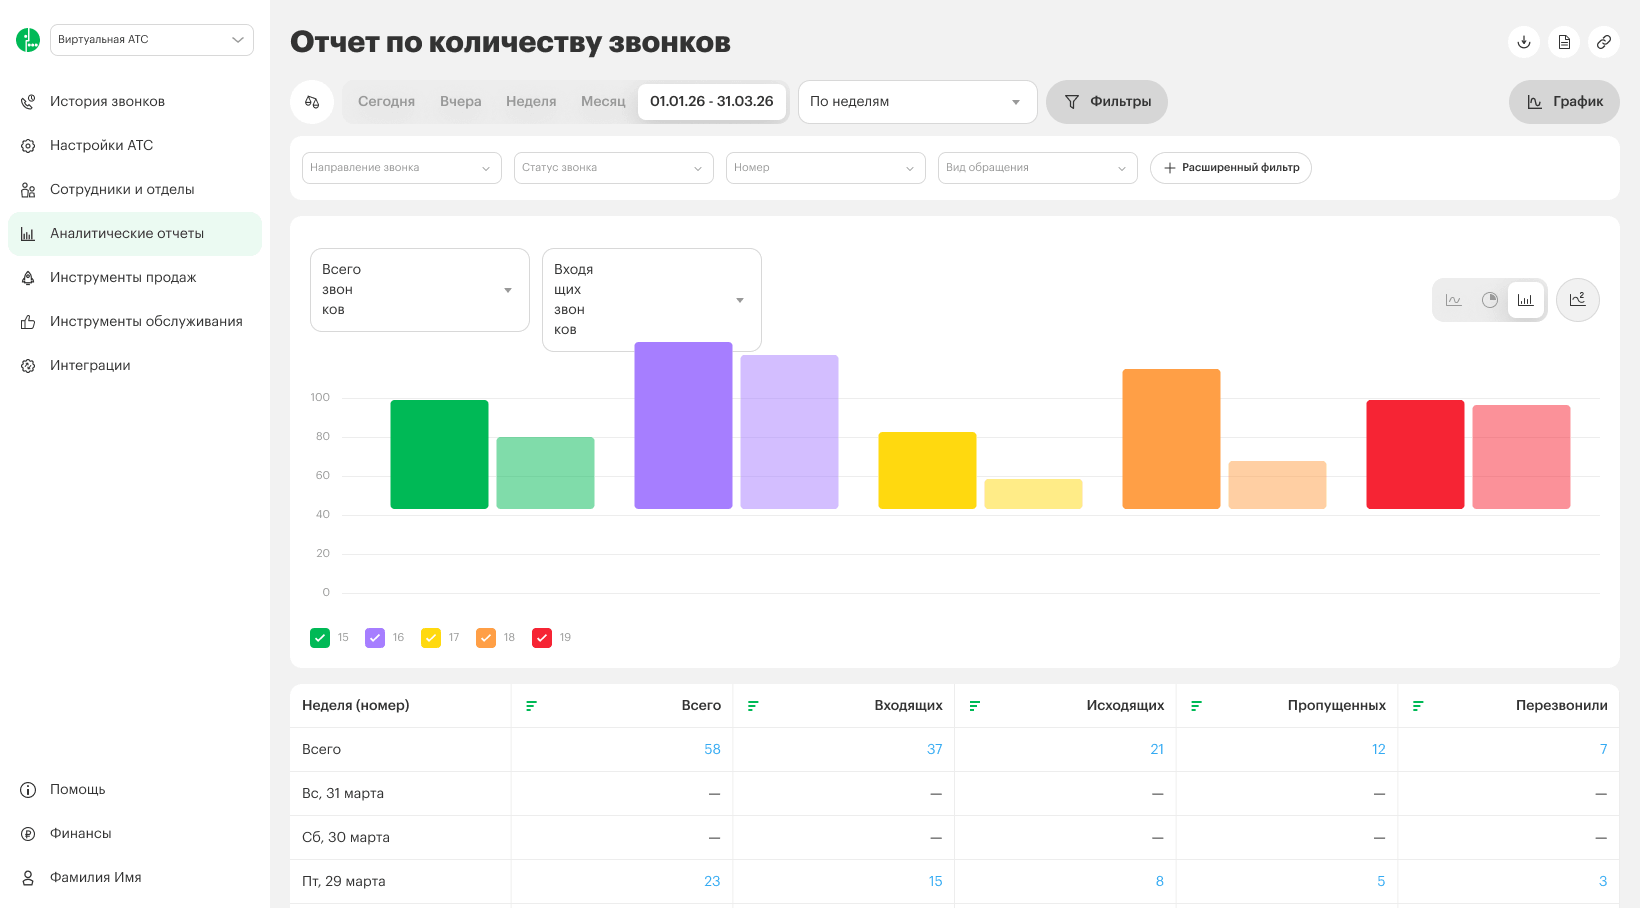
Task: Click employees and departments sidebar icon
Action: point(28,190)
